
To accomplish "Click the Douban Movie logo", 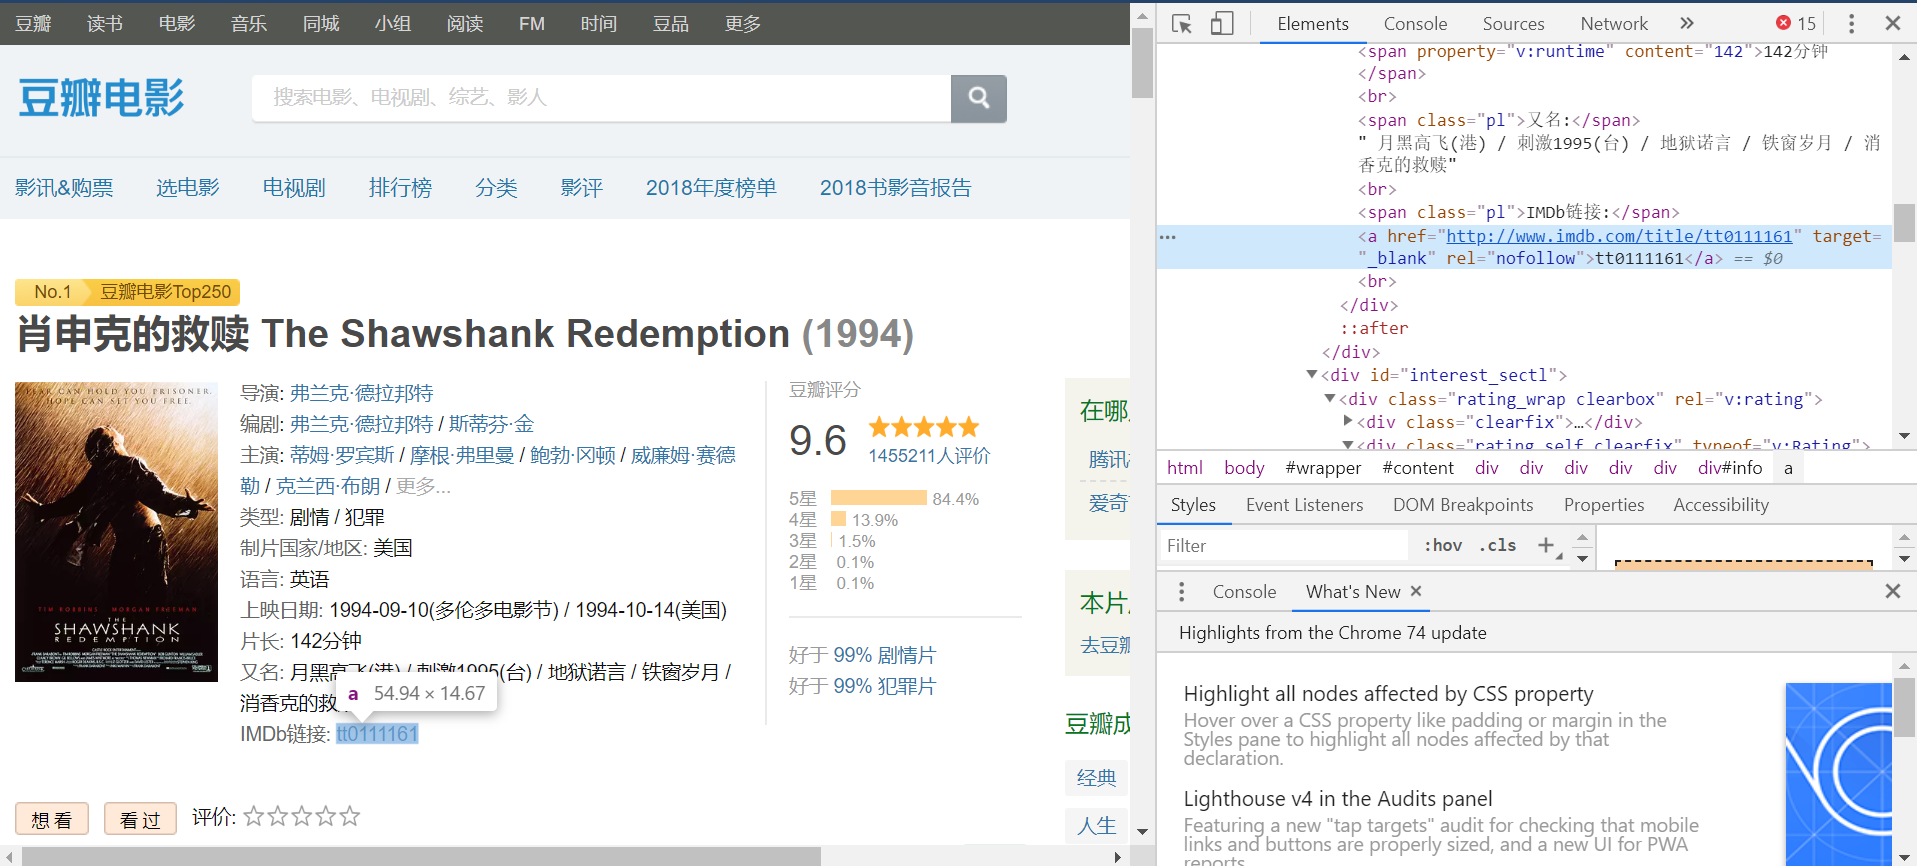I will (x=101, y=98).
